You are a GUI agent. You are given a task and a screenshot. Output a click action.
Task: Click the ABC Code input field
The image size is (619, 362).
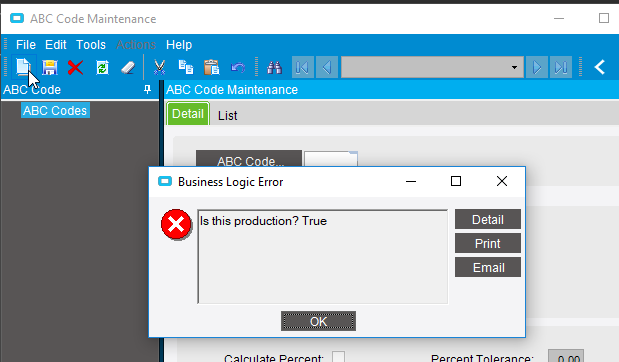[x=331, y=159]
